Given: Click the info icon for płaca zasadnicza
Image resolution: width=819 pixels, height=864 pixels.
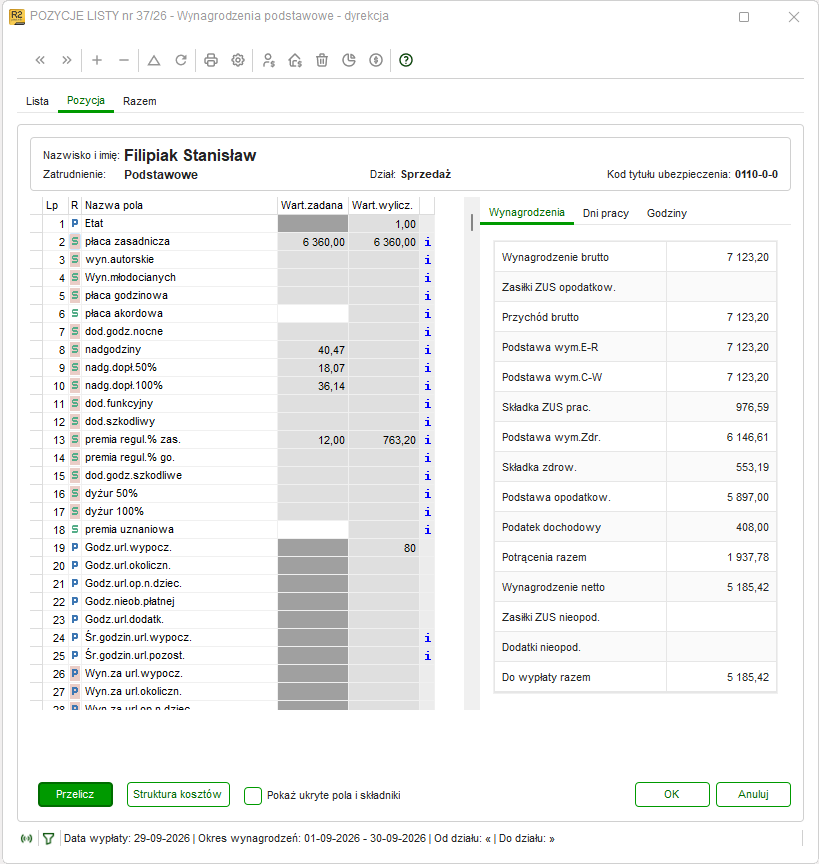Looking at the screenshot, I should point(428,242).
